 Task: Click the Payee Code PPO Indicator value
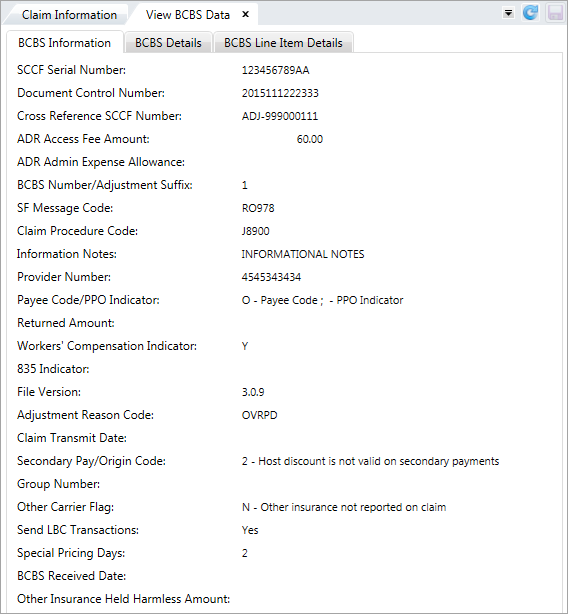[322, 300]
